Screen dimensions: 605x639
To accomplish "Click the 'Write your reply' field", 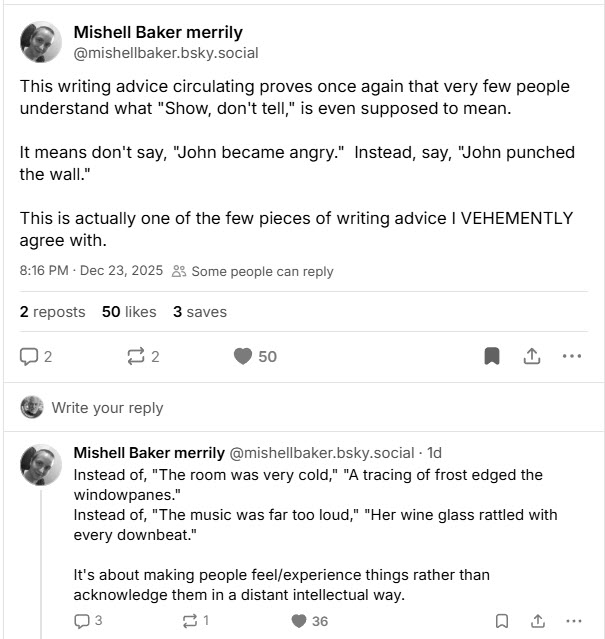I will (x=107, y=407).
